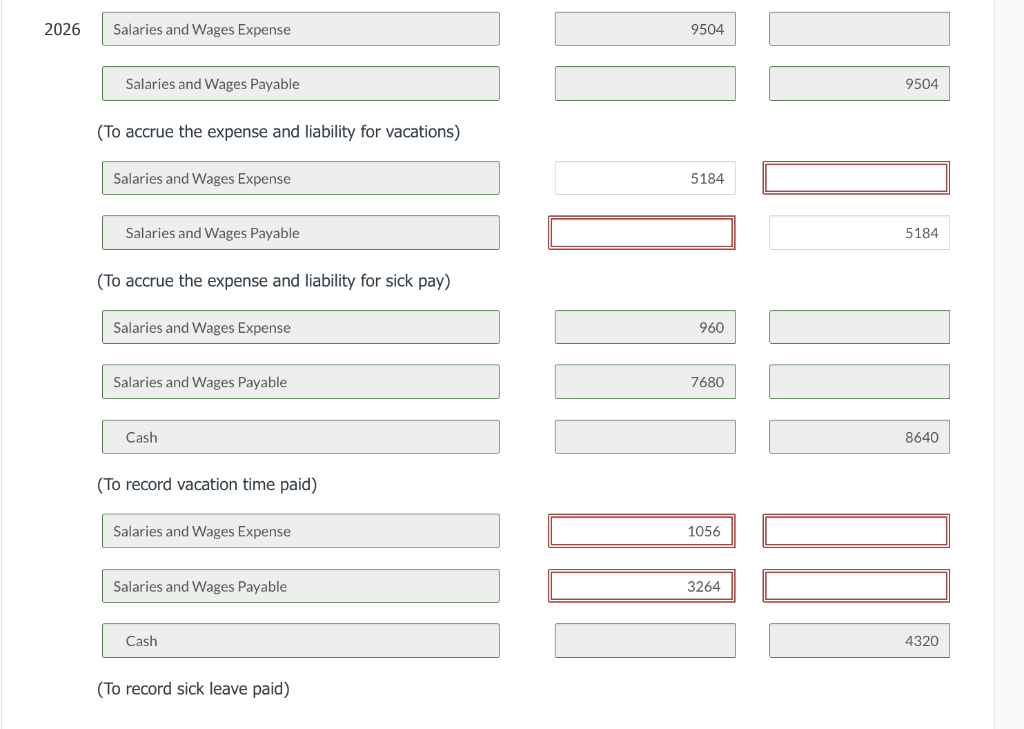Click empty red debit field beside 5184 credit

(641, 233)
